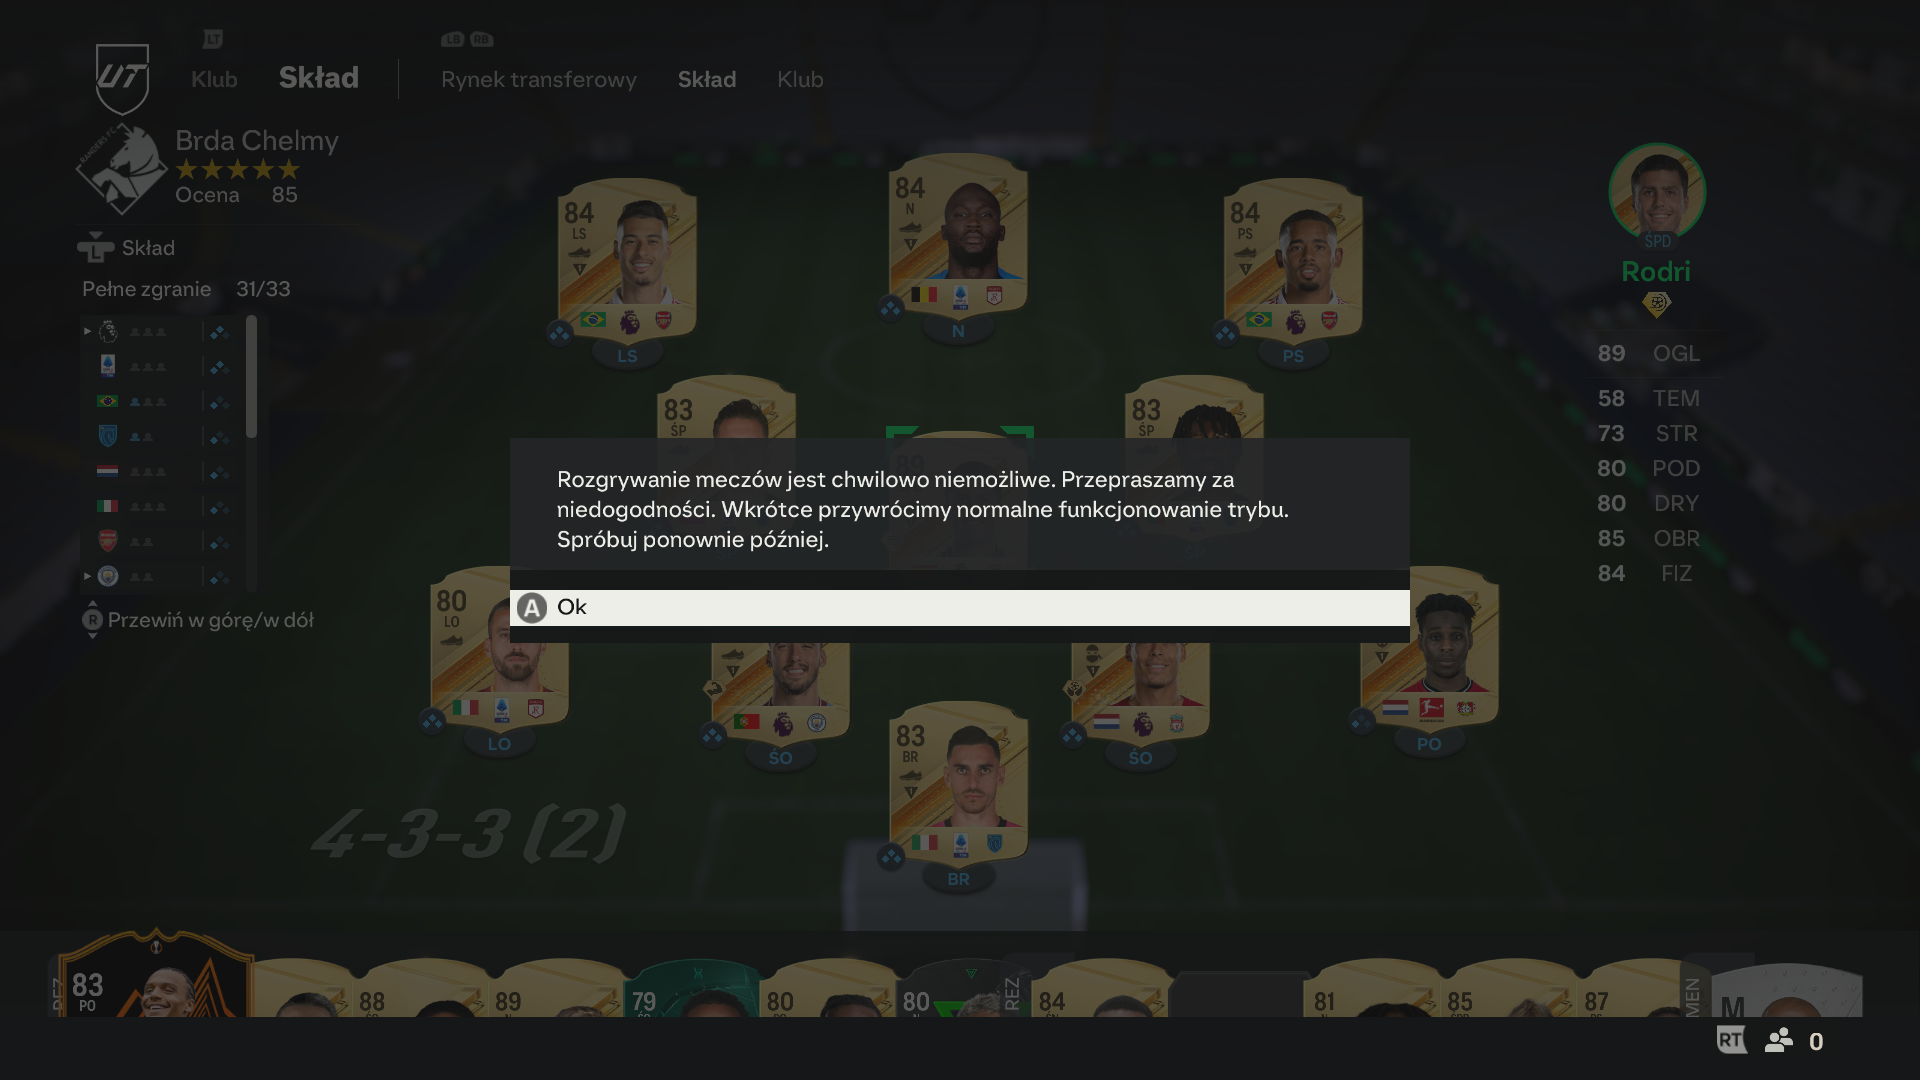Open Rodri's player portrait
This screenshot has height=1080, width=1920.
[x=1657, y=192]
